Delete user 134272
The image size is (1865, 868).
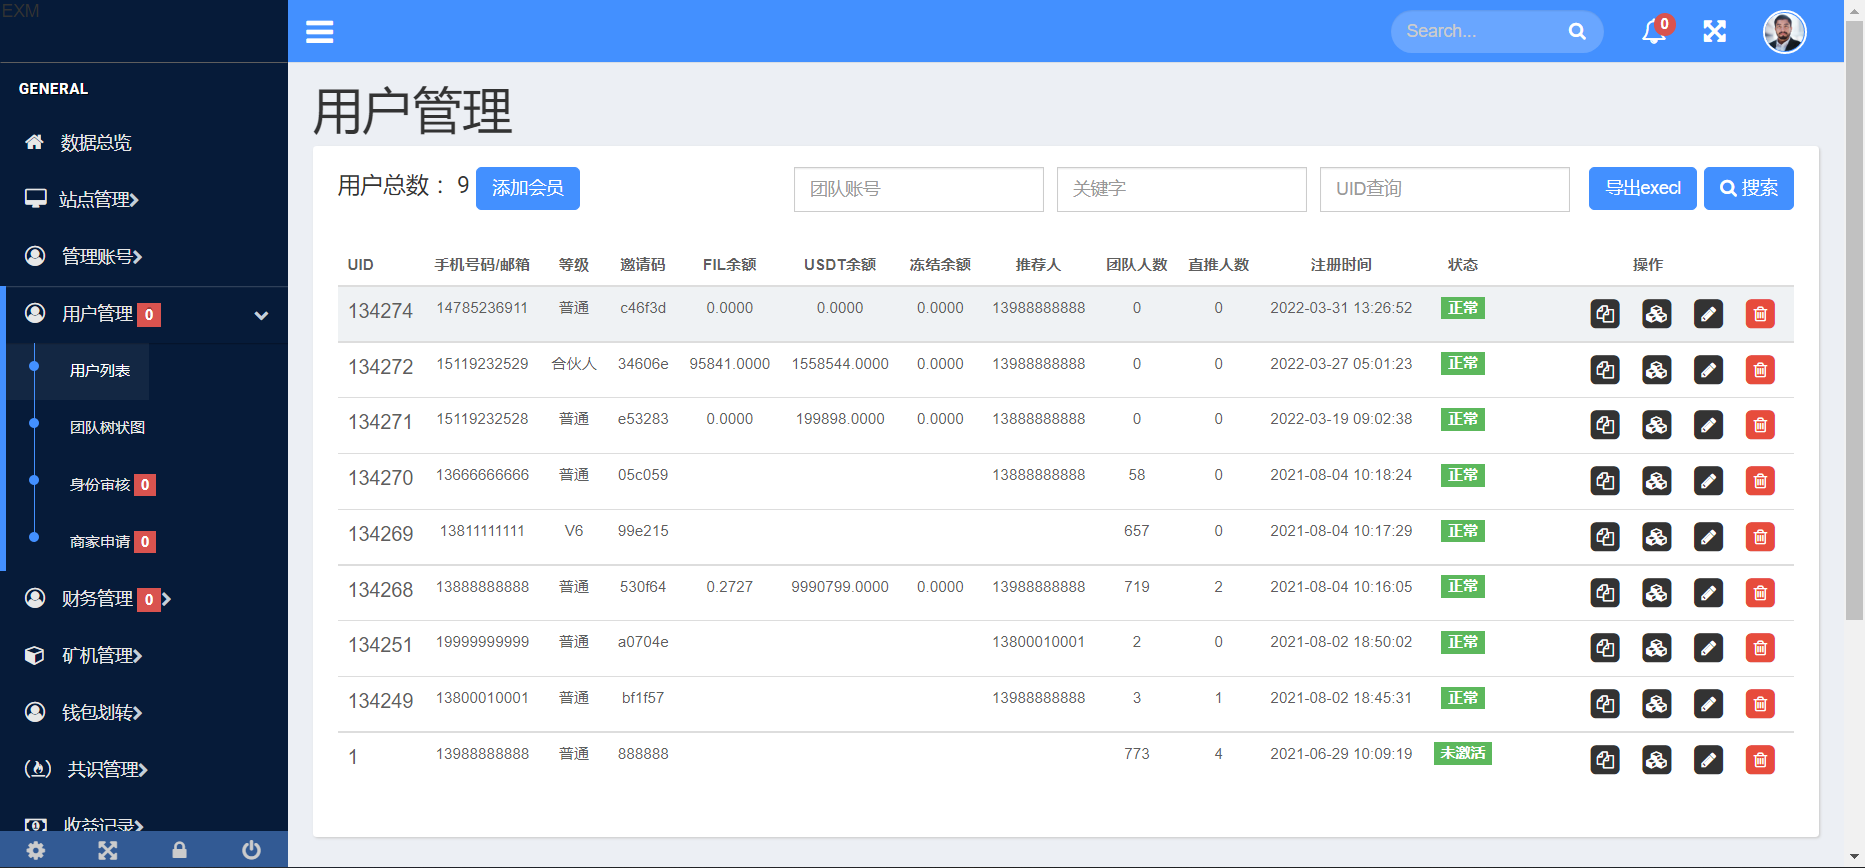pos(1760,370)
